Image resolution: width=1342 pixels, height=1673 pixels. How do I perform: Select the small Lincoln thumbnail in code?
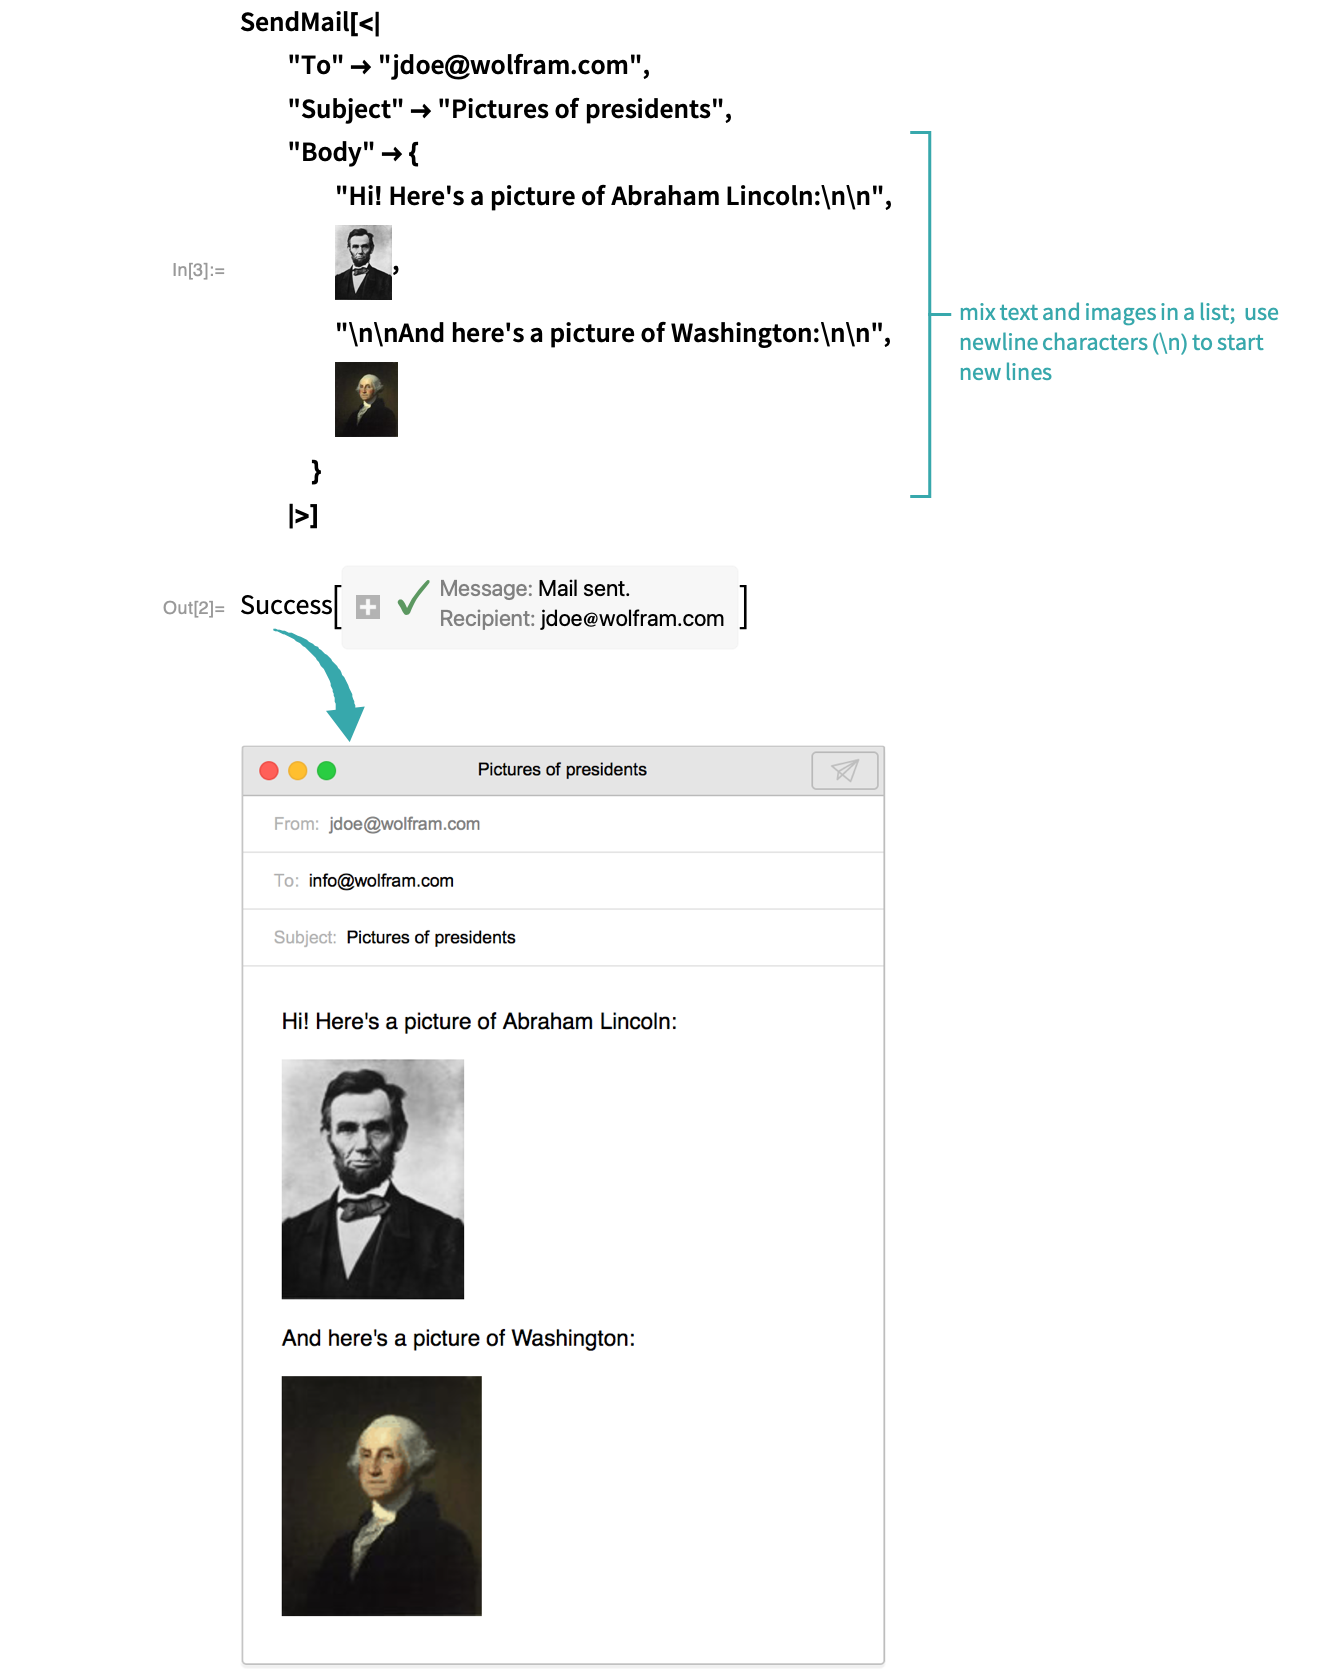click(363, 263)
